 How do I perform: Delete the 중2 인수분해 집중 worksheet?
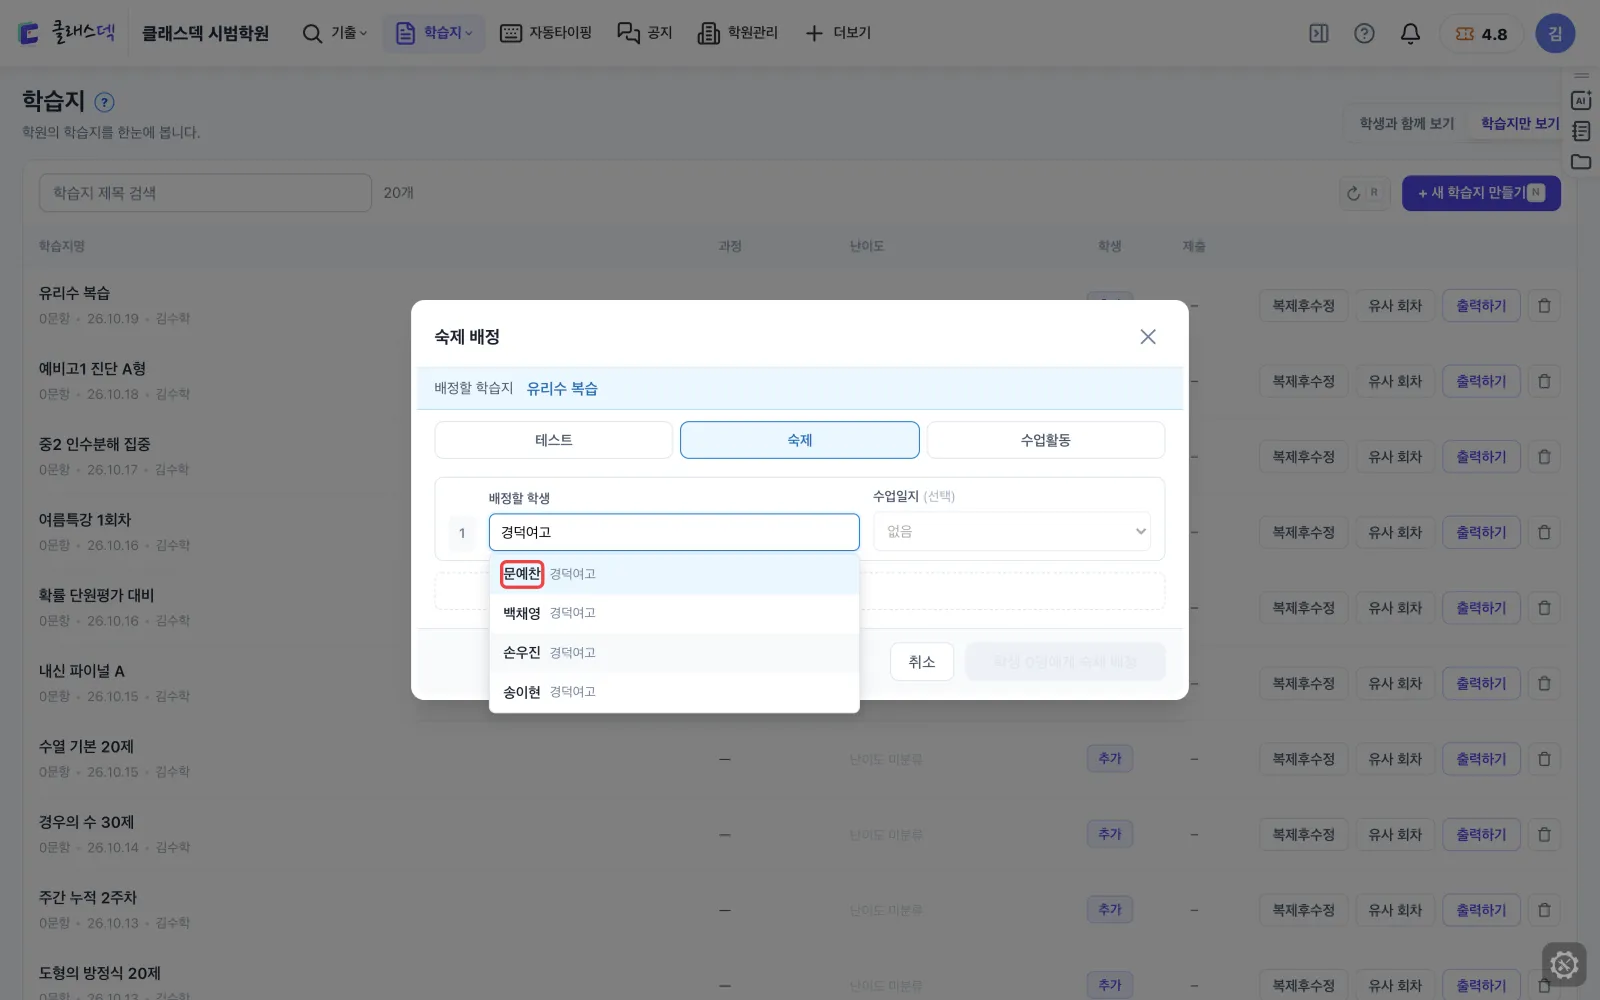tap(1544, 457)
